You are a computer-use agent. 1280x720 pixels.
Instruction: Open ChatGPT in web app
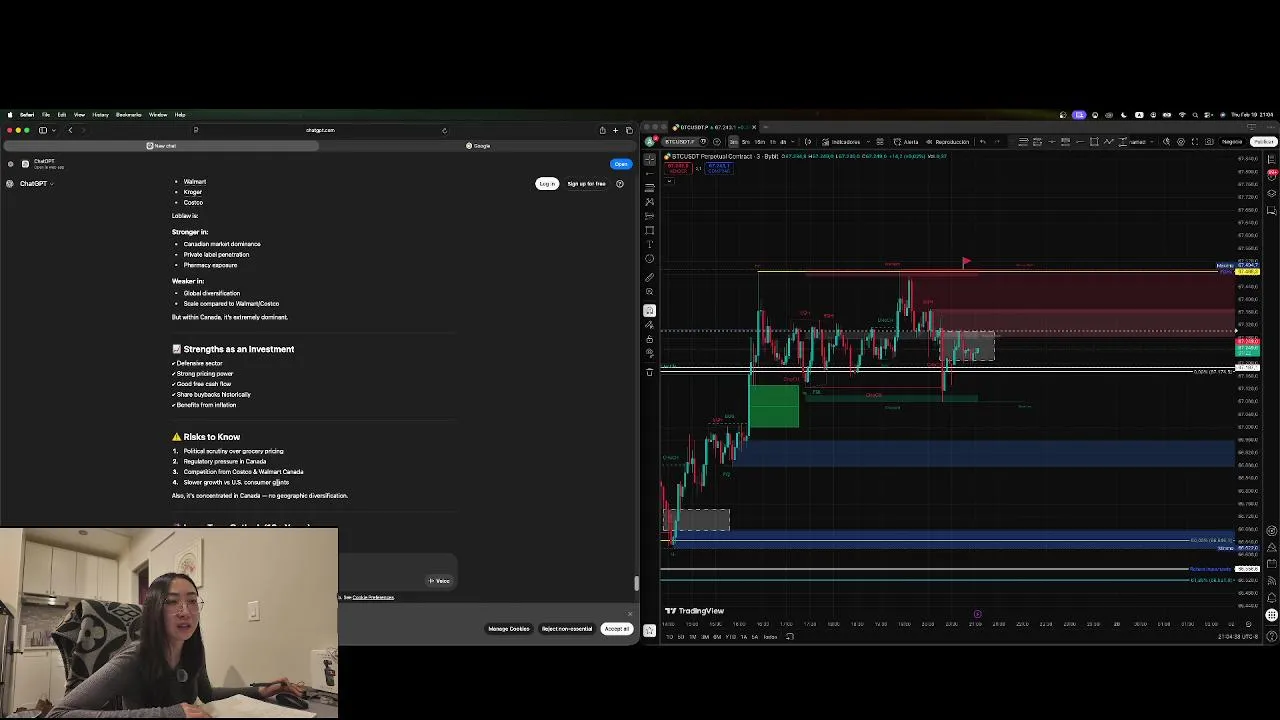pos(621,164)
